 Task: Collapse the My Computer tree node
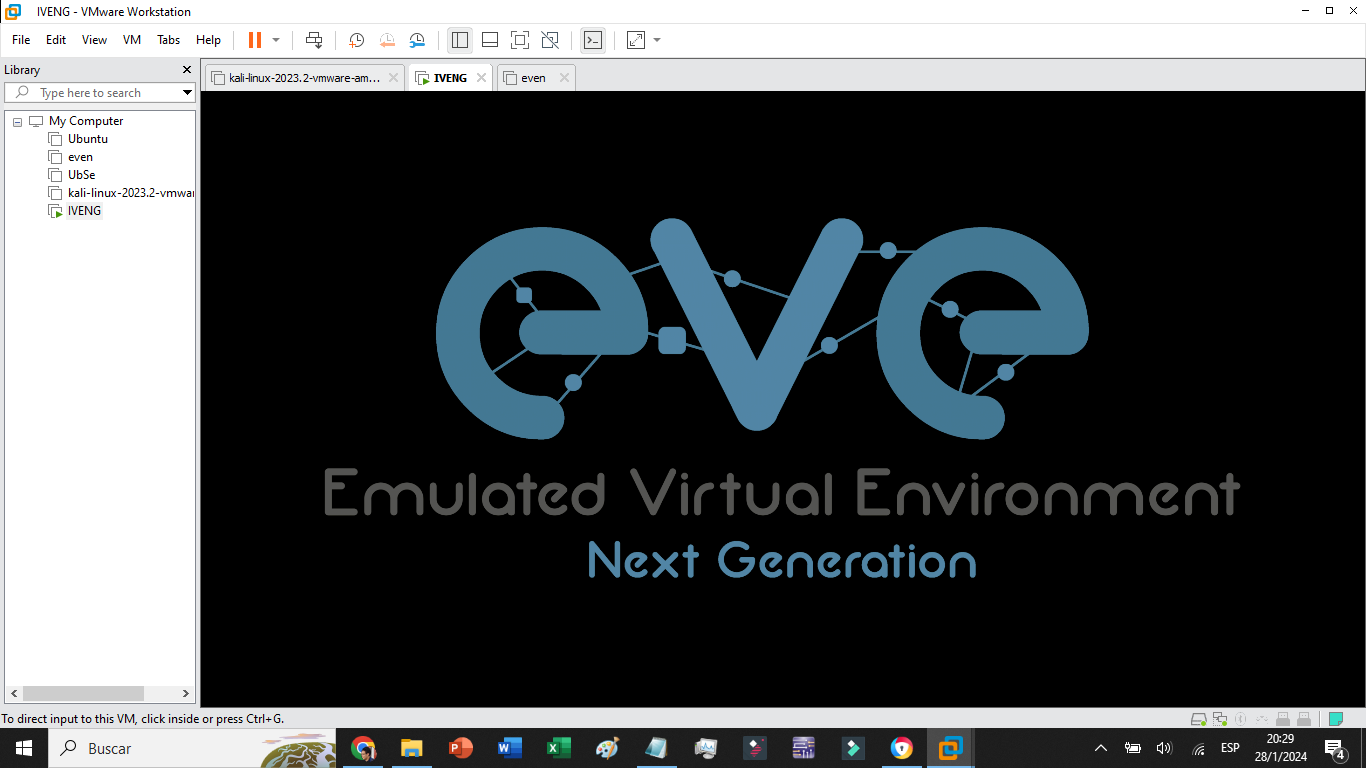coord(17,121)
